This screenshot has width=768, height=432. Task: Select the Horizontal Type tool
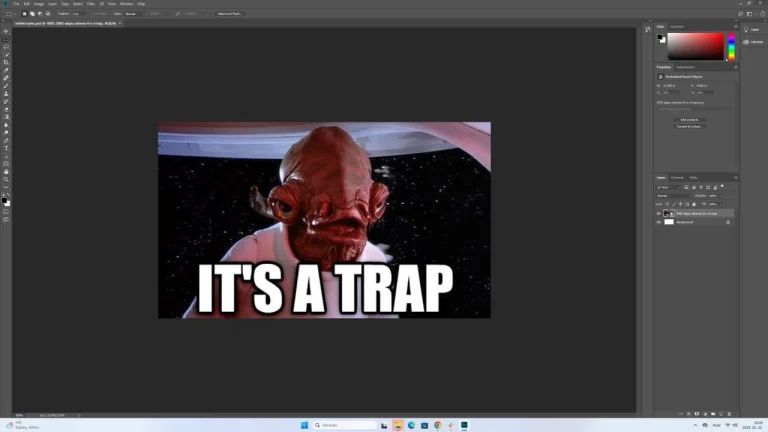pyautogui.click(x=6, y=148)
